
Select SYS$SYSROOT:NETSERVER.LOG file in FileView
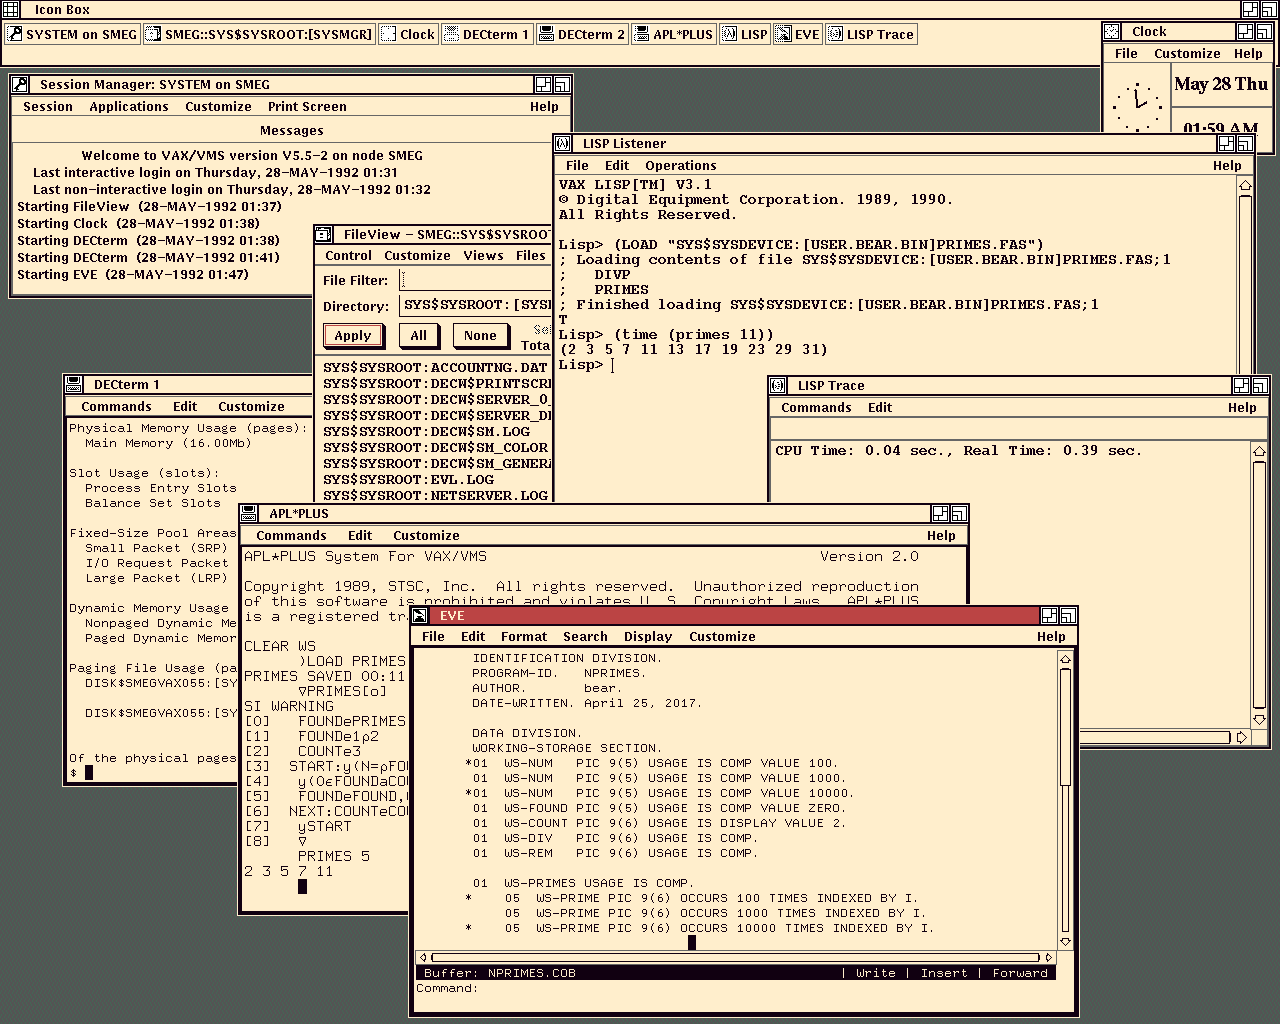(x=435, y=496)
